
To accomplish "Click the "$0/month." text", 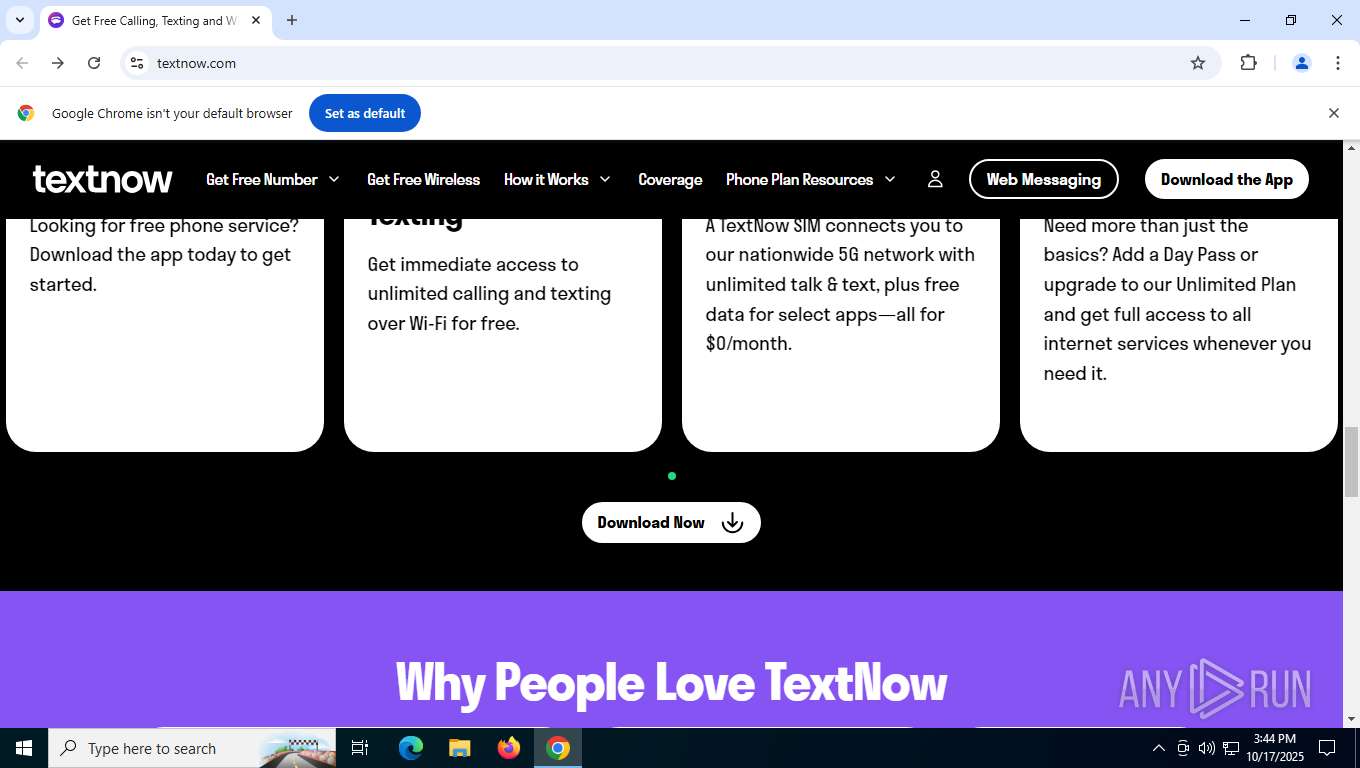I will coord(748,344).
